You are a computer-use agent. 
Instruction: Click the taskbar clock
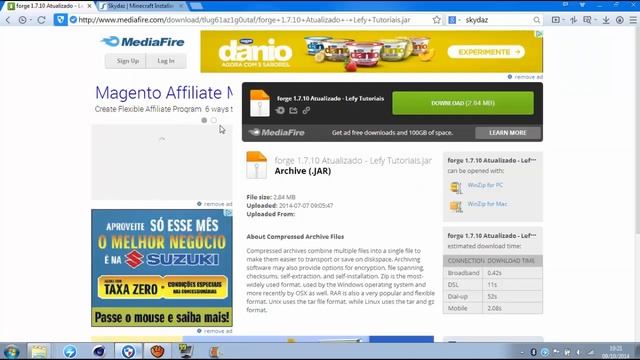click(x=615, y=352)
